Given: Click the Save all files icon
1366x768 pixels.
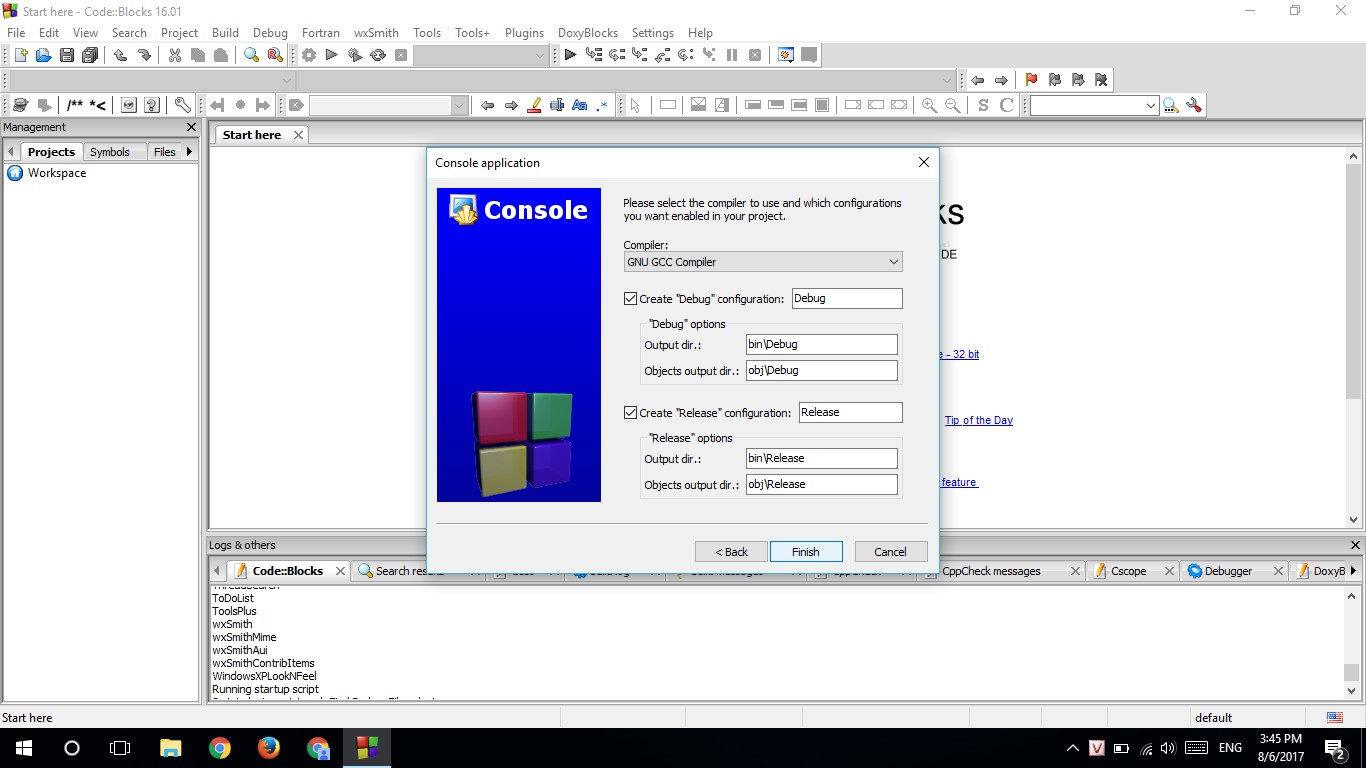Looking at the screenshot, I should (90, 55).
